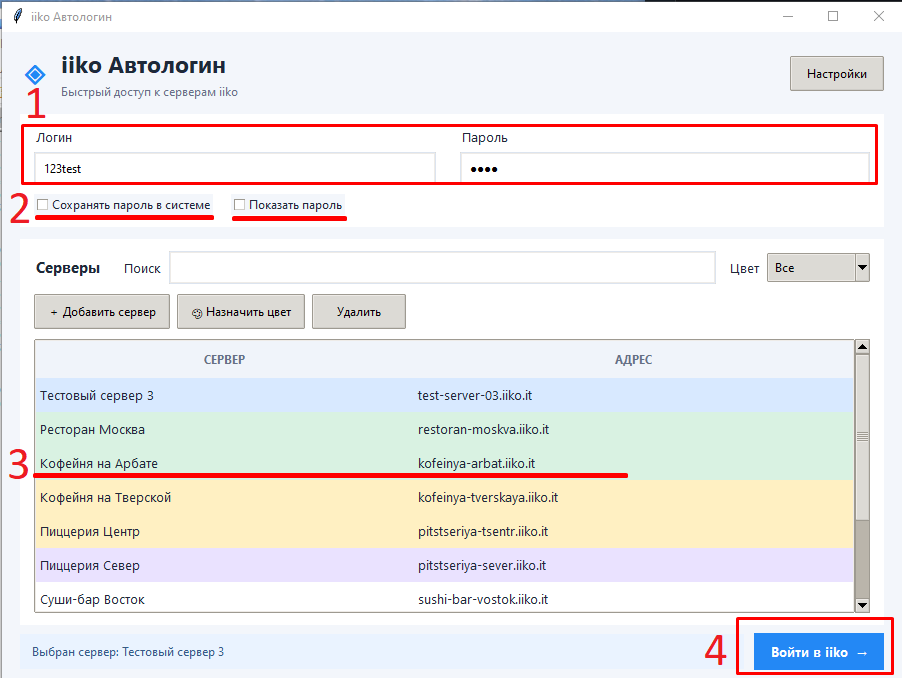Image resolution: width=902 pixels, height=678 pixels.
Task: Click the Удалить button
Action: tap(358, 312)
